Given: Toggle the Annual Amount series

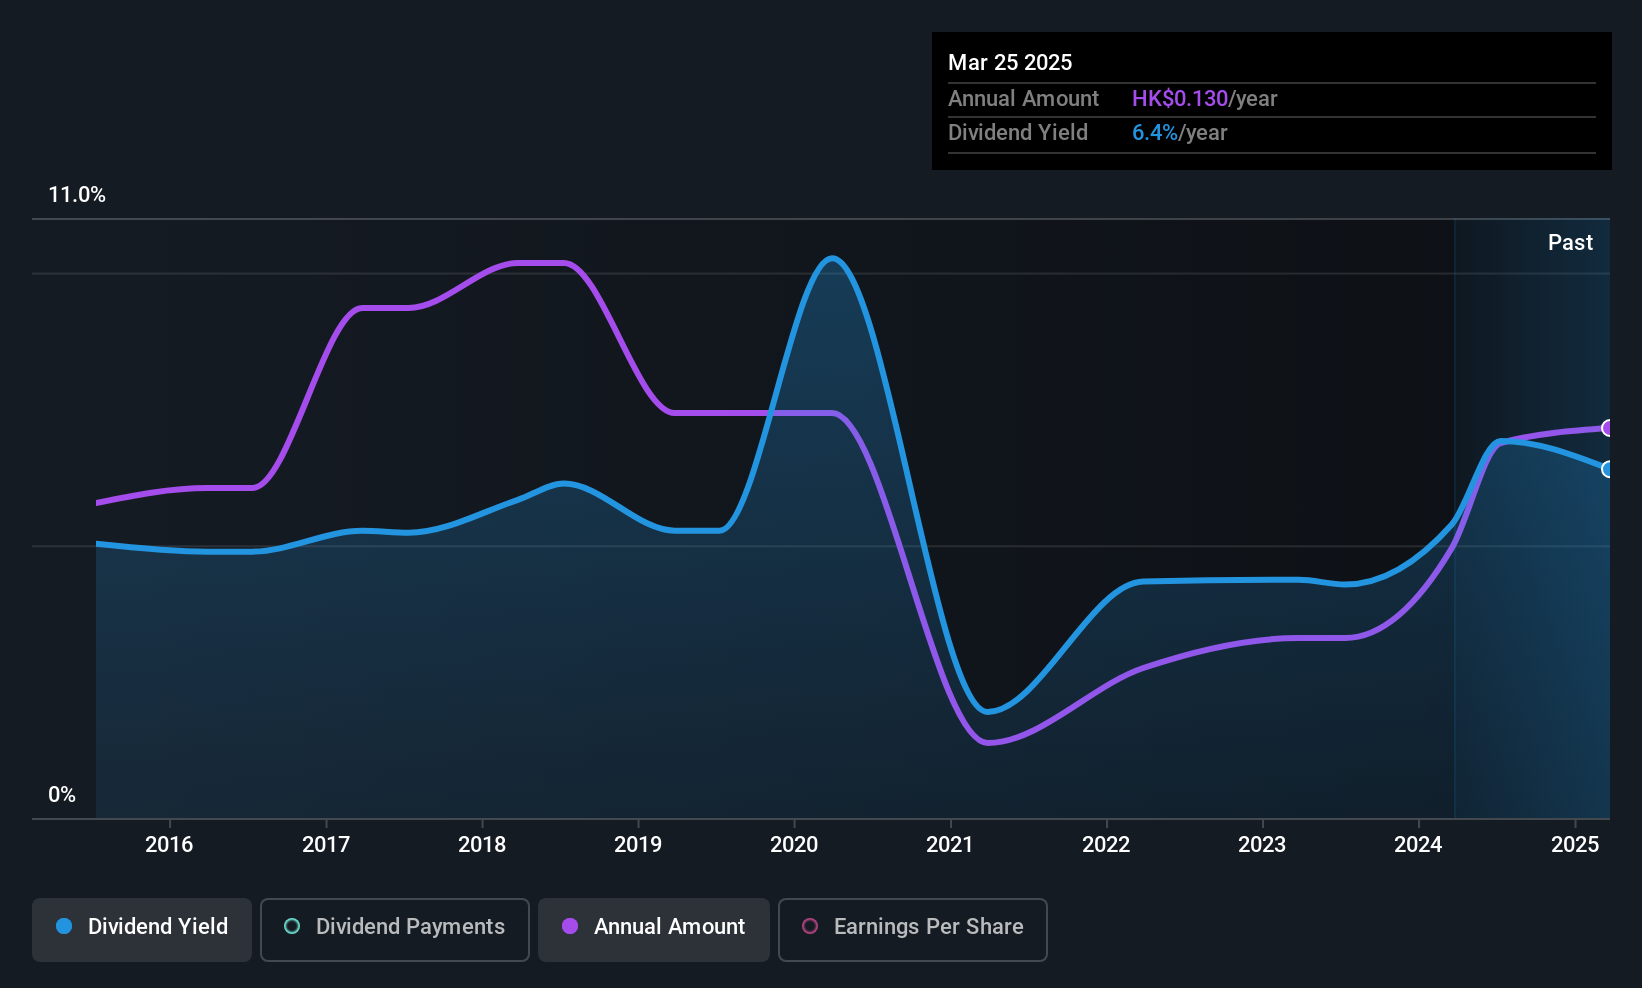Looking at the screenshot, I should [x=654, y=930].
